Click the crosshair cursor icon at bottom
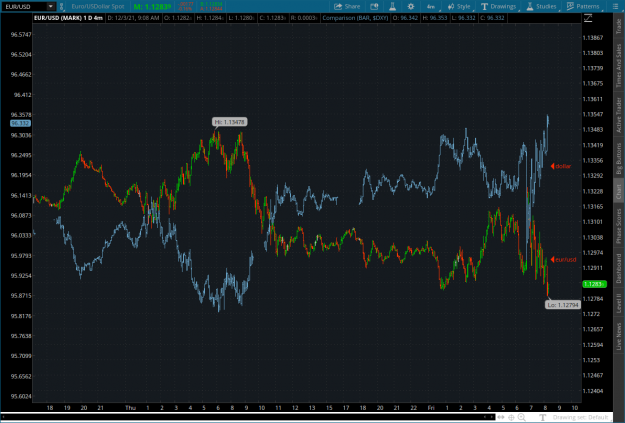The image size is (625, 423). (x=511, y=417)
